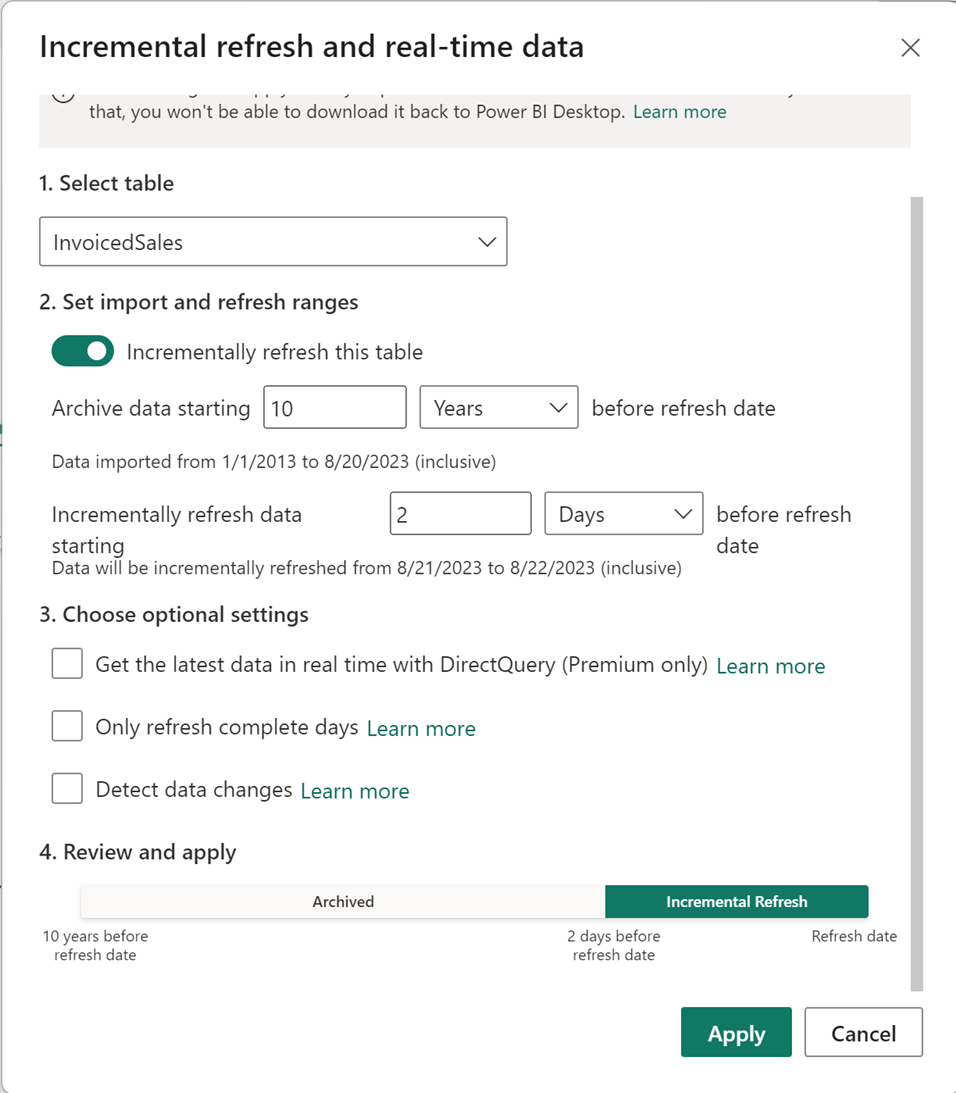Click the incremental refresh number field
This screenshot has height=1093, width=956.
click(x=460, y=514)
